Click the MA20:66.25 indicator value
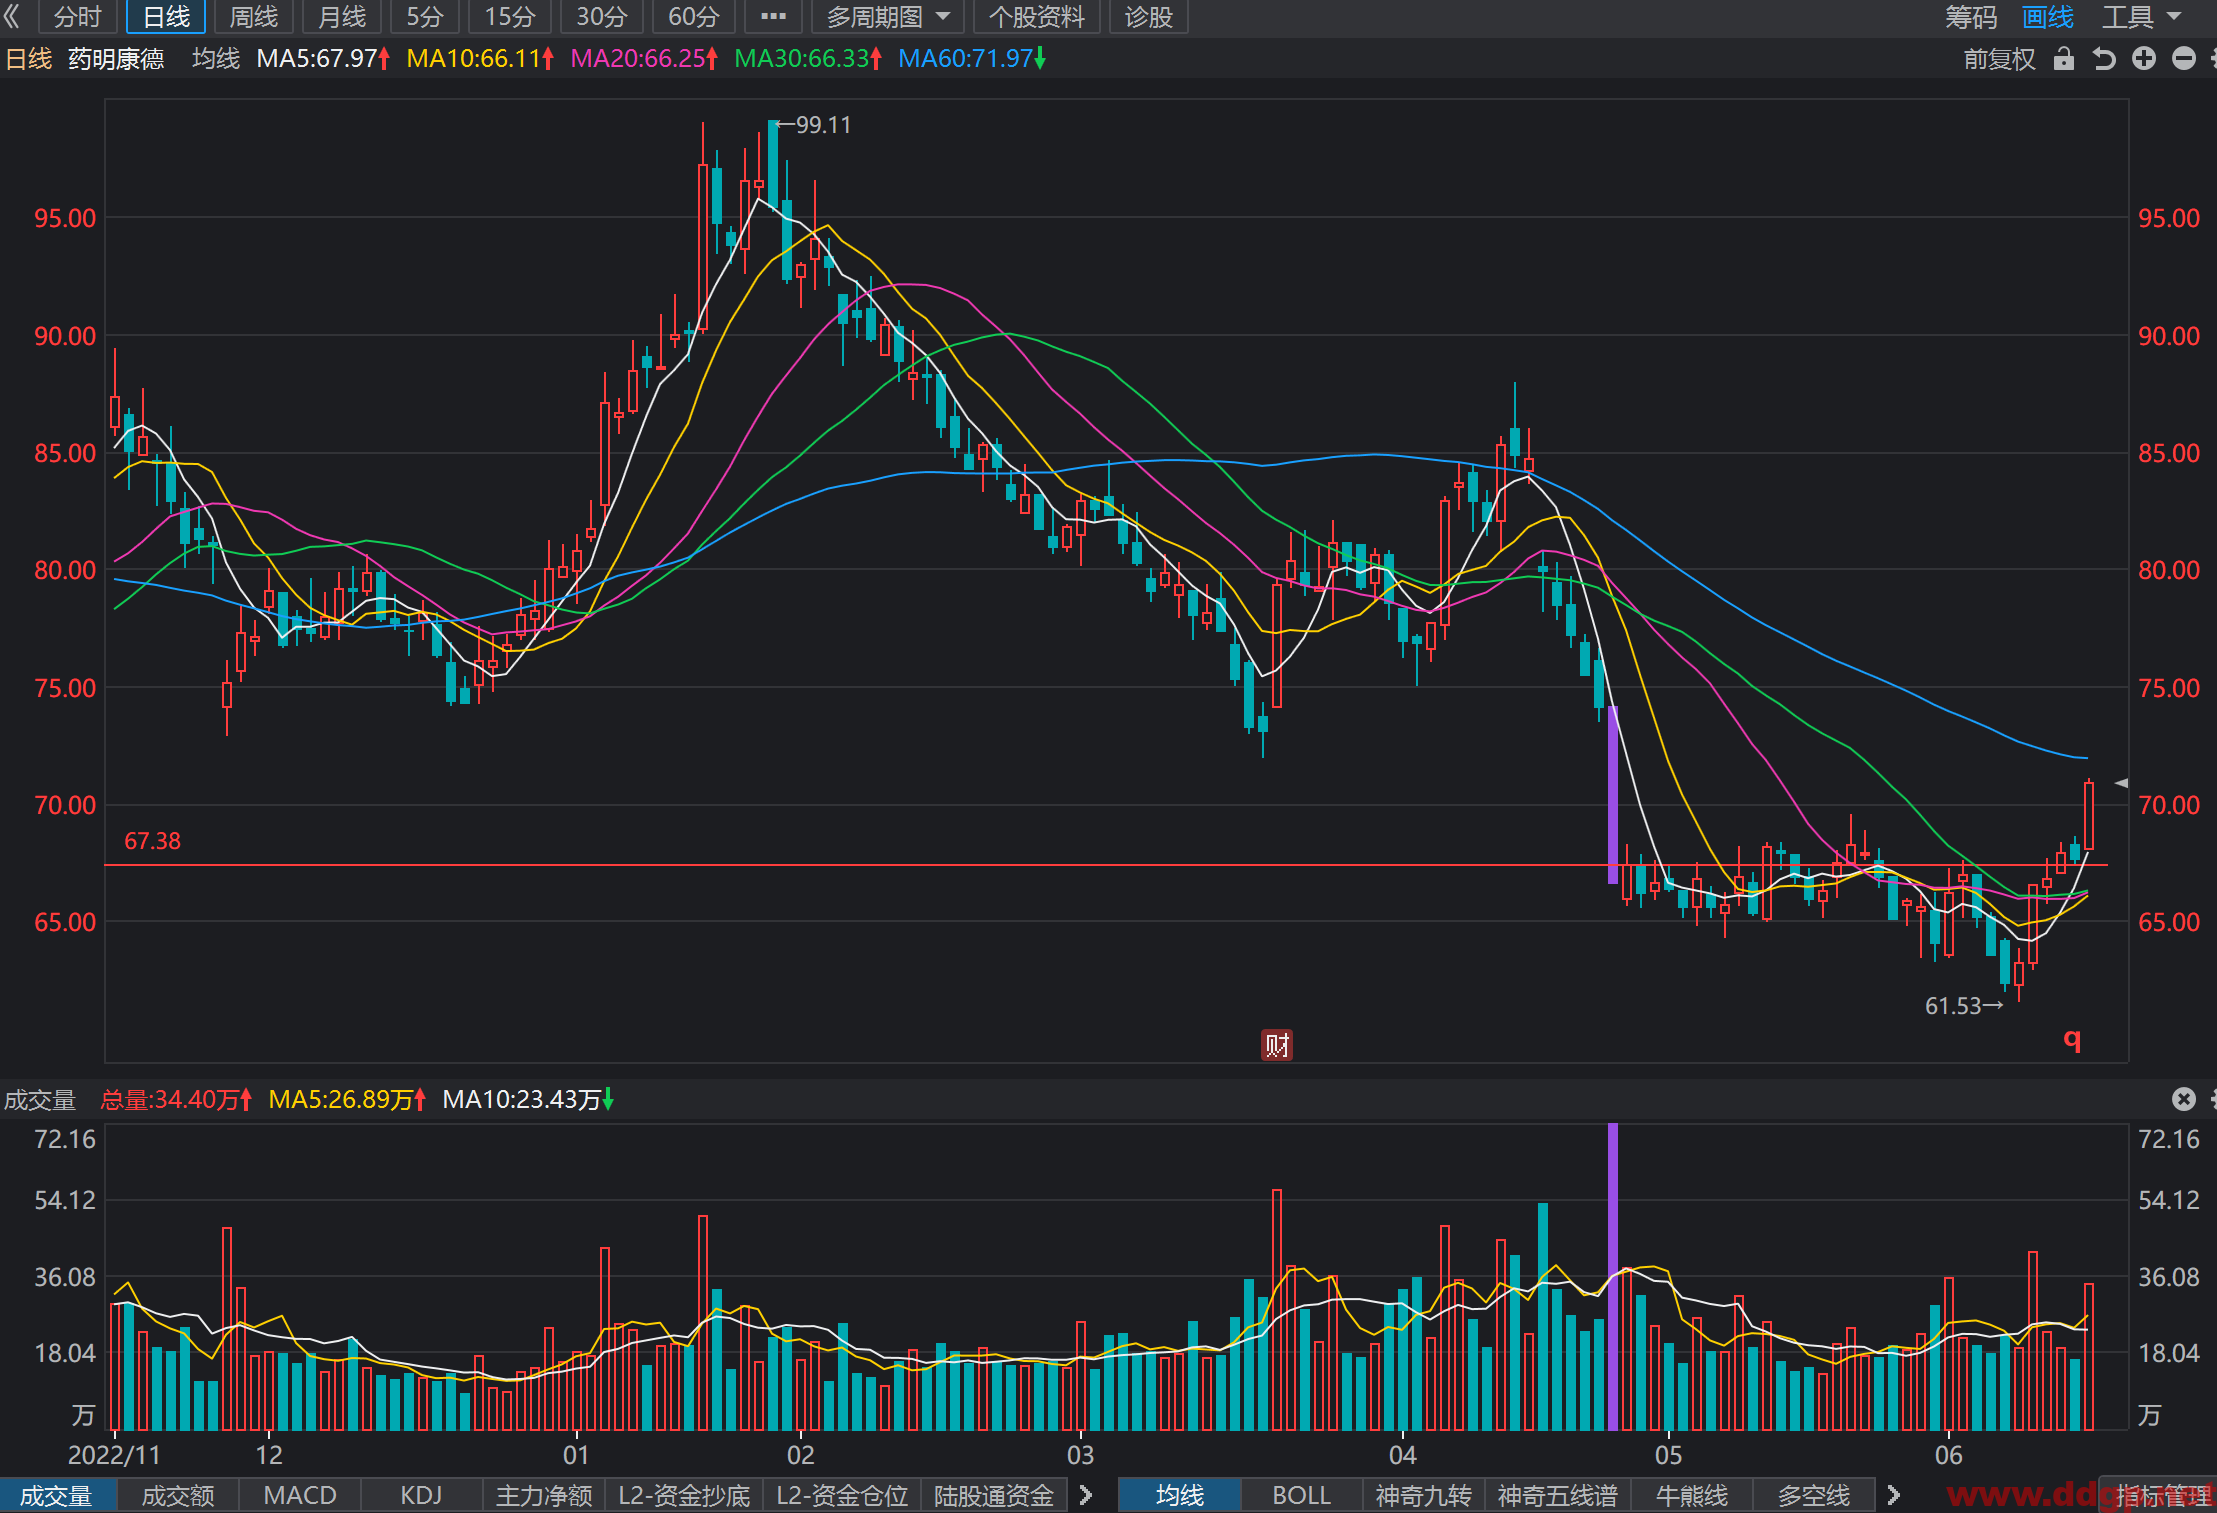 (644, 59)
